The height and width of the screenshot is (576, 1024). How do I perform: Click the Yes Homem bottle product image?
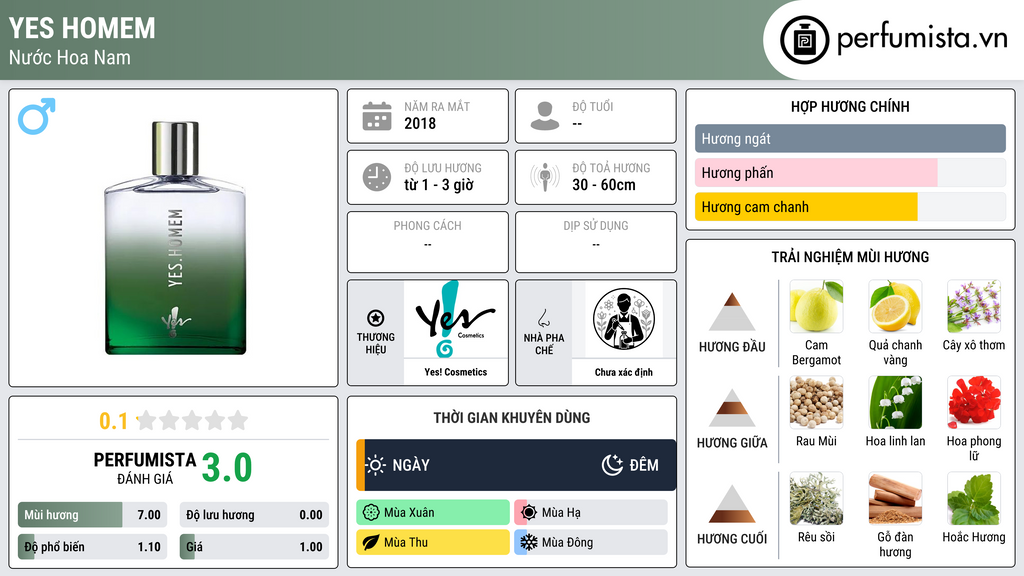click(x=175, y=238)
